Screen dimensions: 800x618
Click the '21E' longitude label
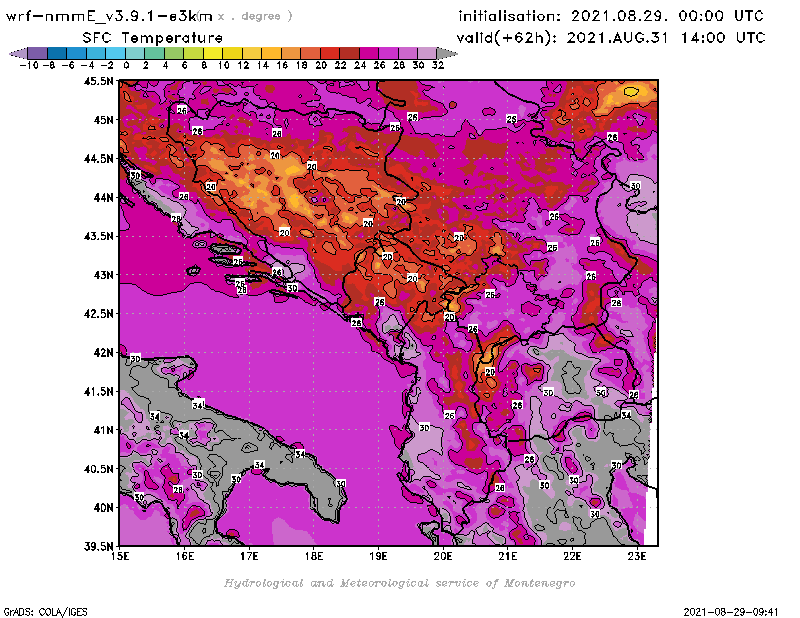508,556
